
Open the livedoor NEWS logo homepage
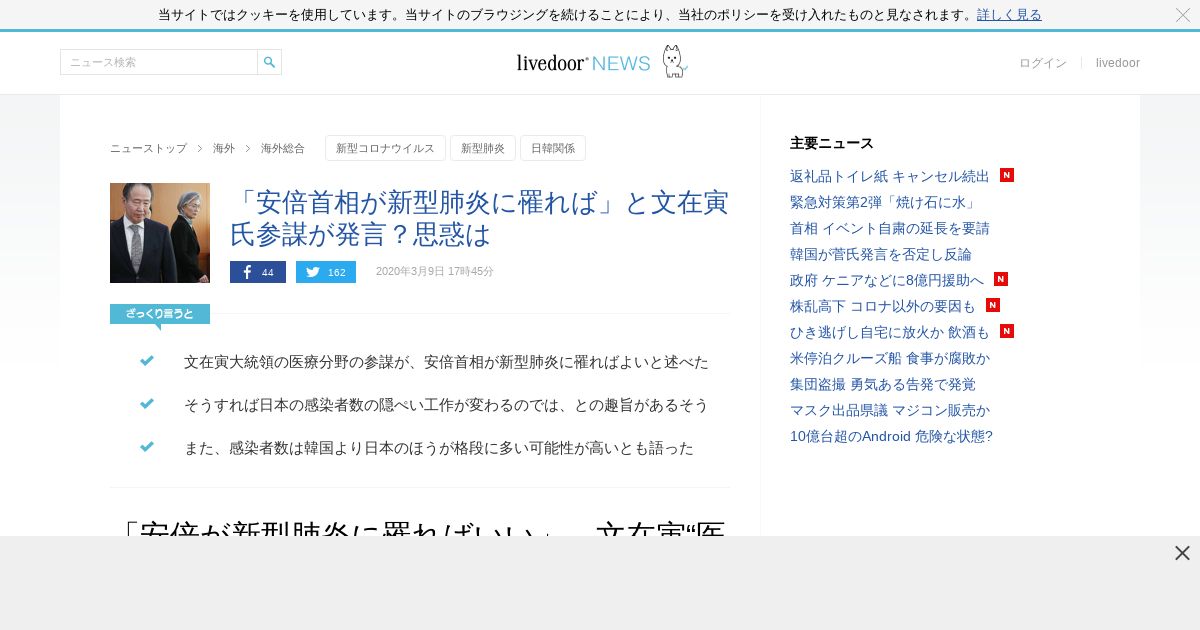point(601,62)
